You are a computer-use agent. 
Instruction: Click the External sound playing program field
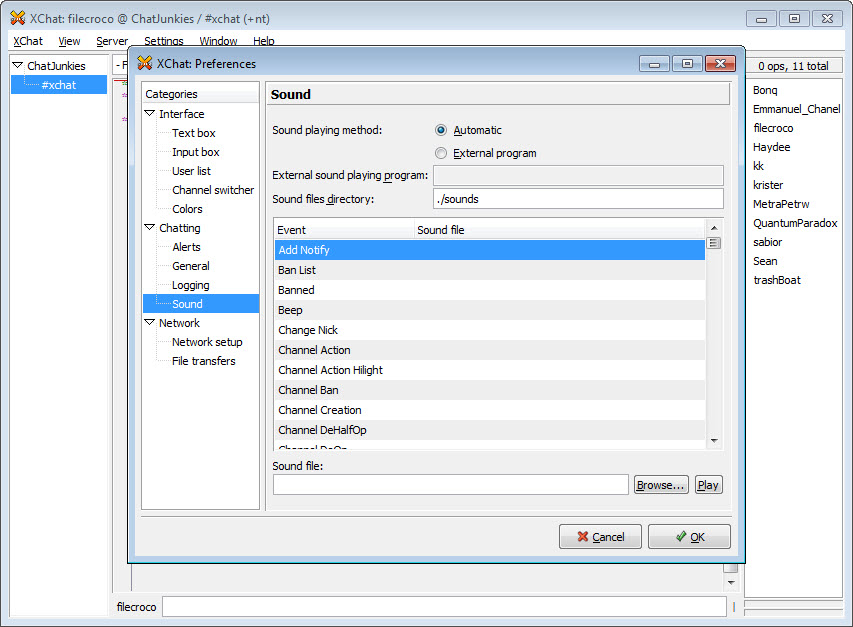[578, 175]
